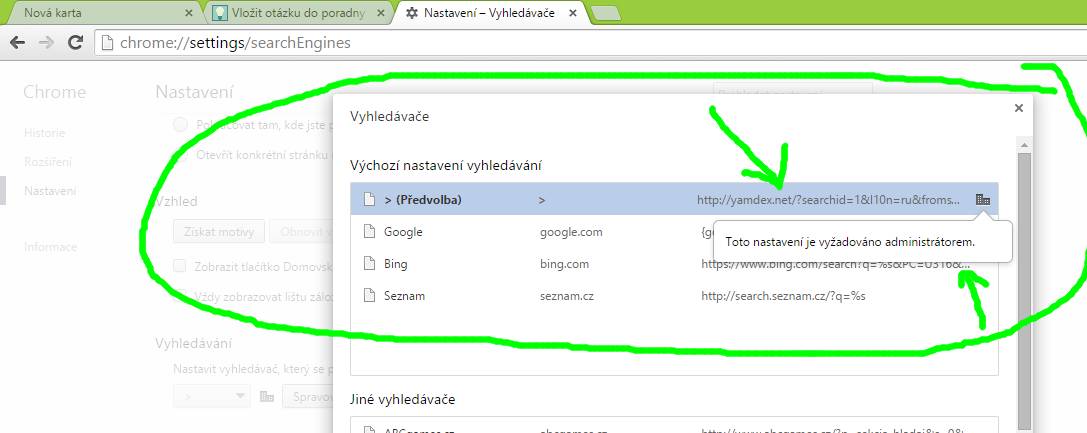Screen dimensions: 1087x433
Task: Toggle Zobrazit tlačítko Domovská checkbox
Action: (x=180, y=265)
